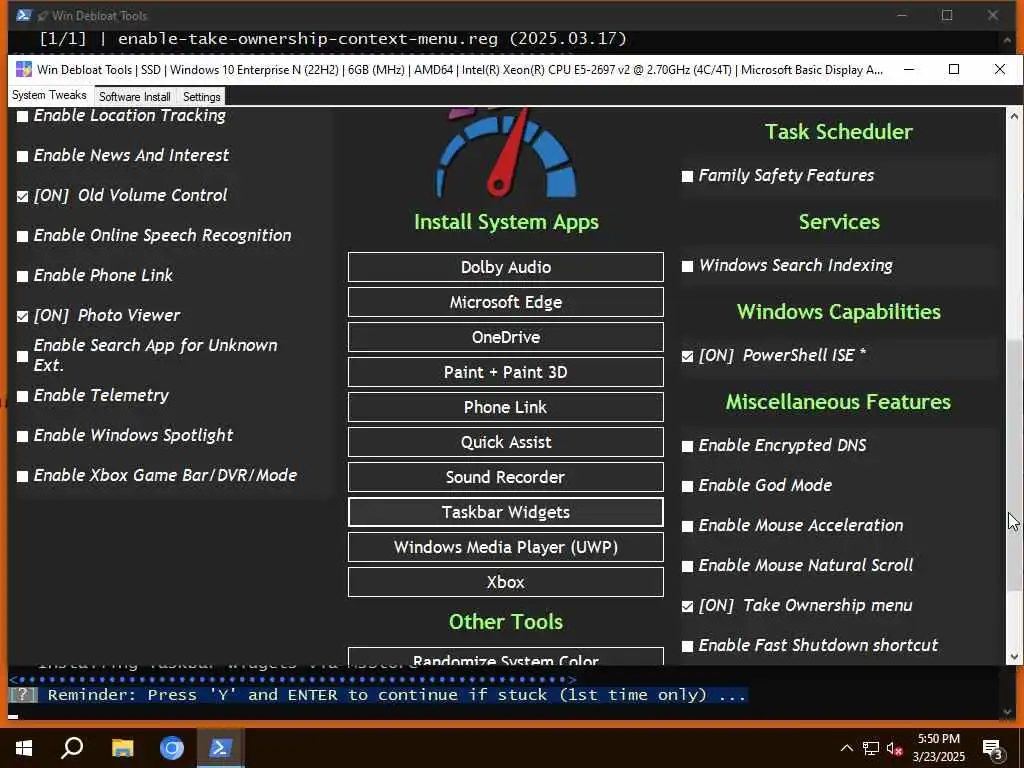Uncheck Take Ownership menu

687,606
